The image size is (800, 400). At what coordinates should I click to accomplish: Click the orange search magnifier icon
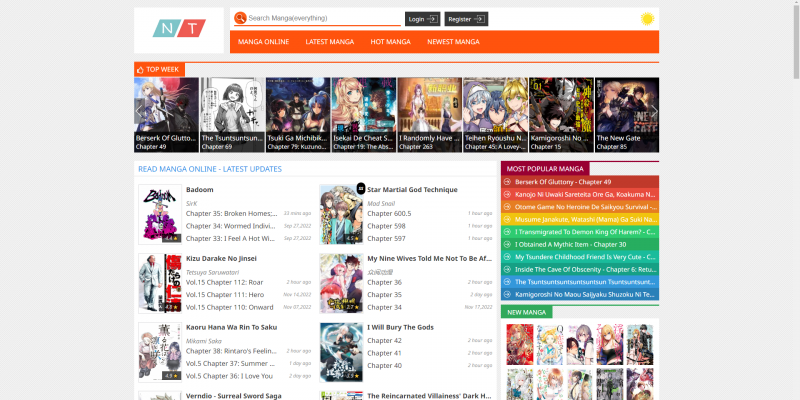click(x=240, y=18)
